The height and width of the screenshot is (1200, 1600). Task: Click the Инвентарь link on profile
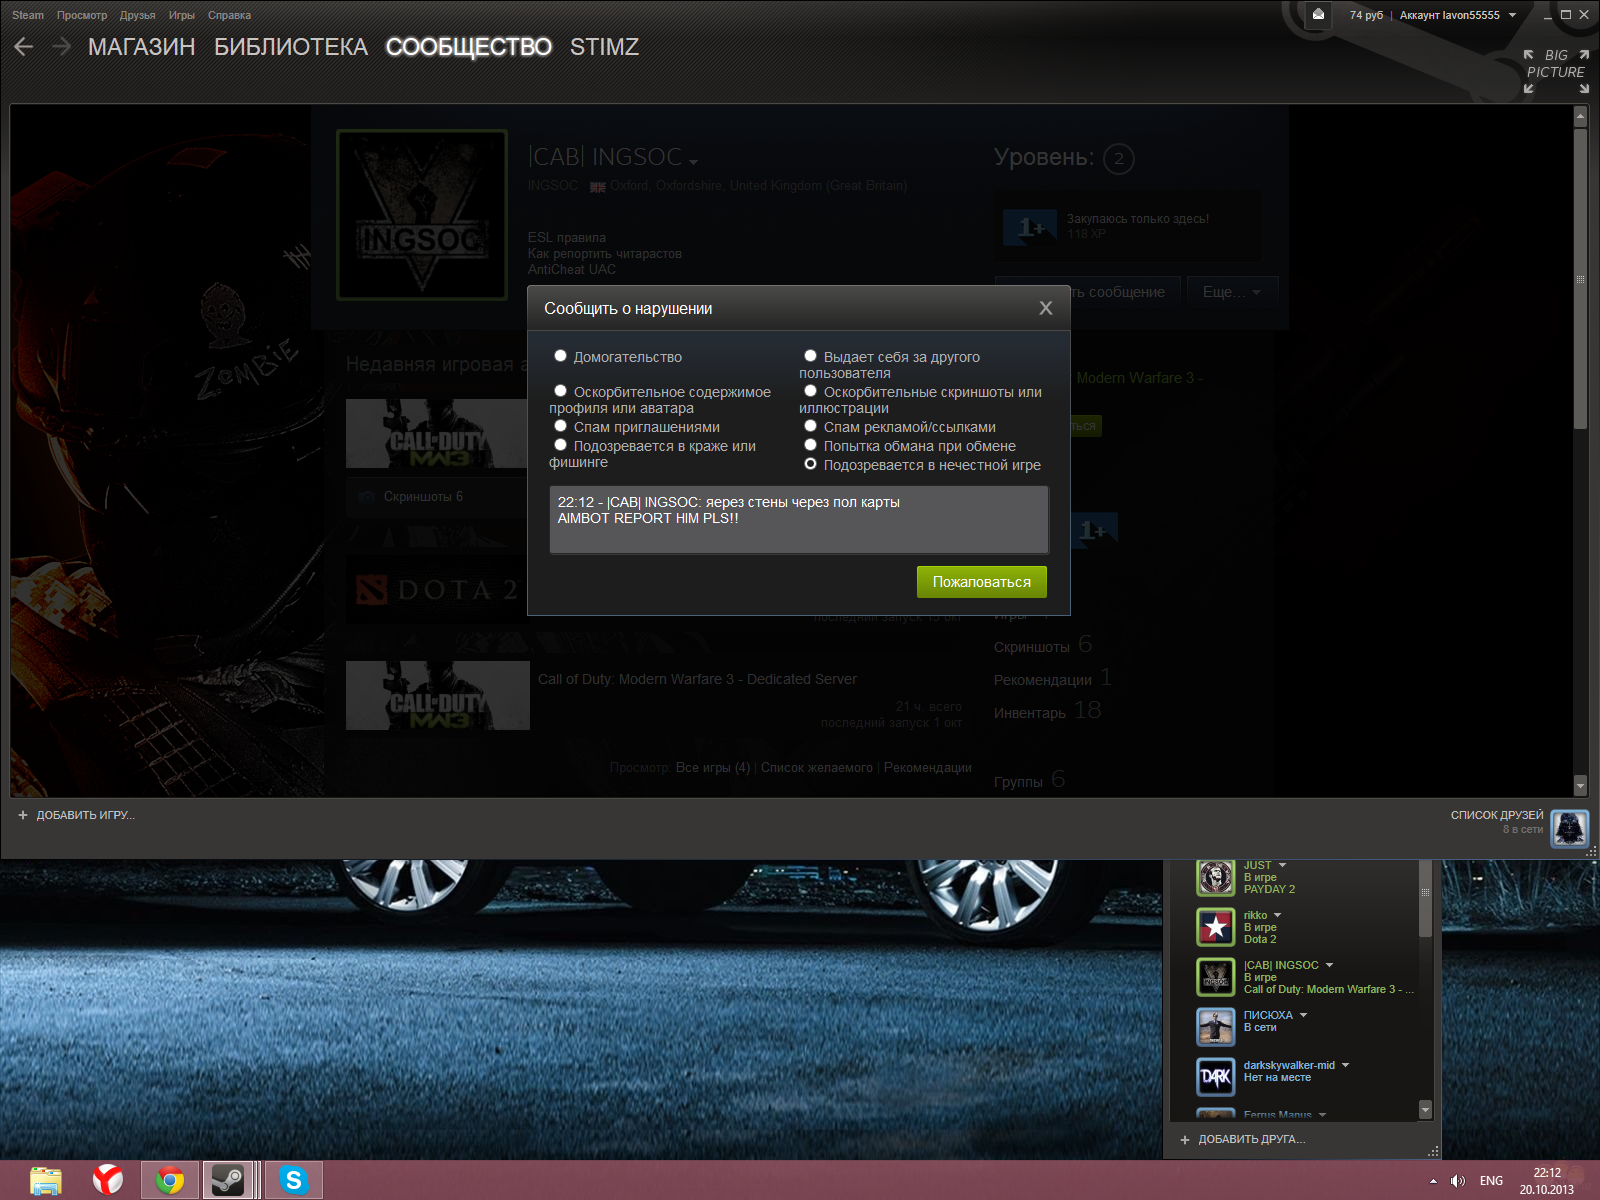(1030, 713)
